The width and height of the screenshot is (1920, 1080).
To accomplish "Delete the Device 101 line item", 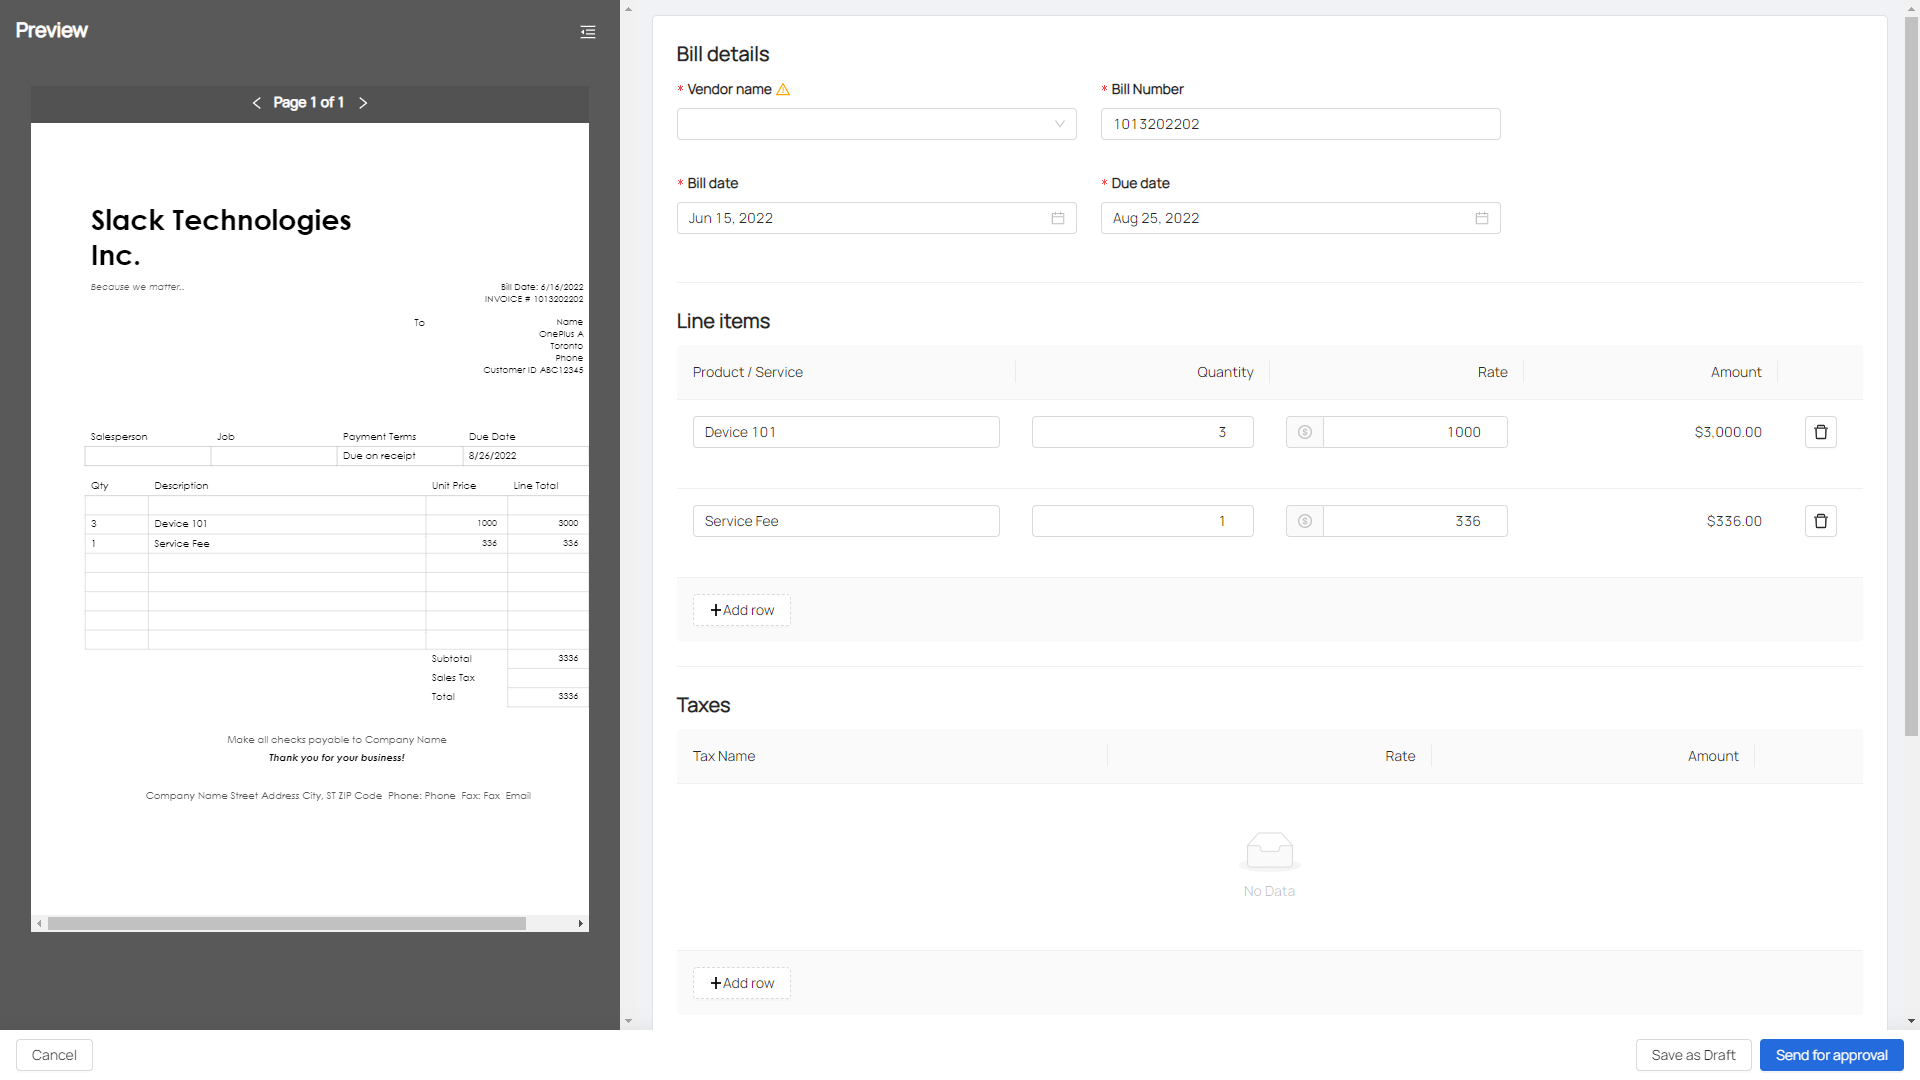I will pos(1820,432).
